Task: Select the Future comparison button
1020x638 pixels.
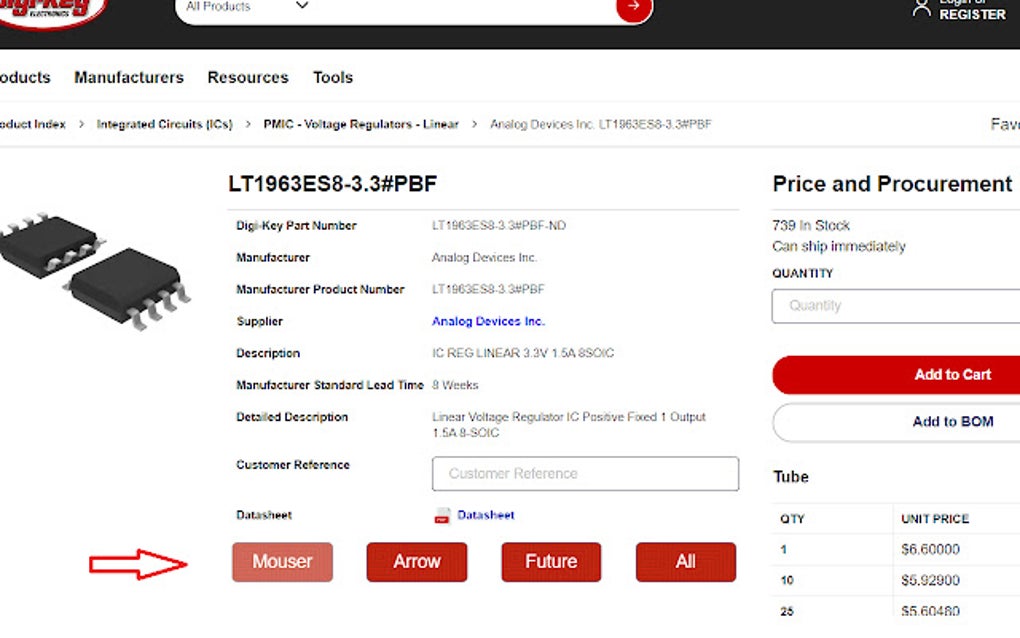Action: point(550,561)
